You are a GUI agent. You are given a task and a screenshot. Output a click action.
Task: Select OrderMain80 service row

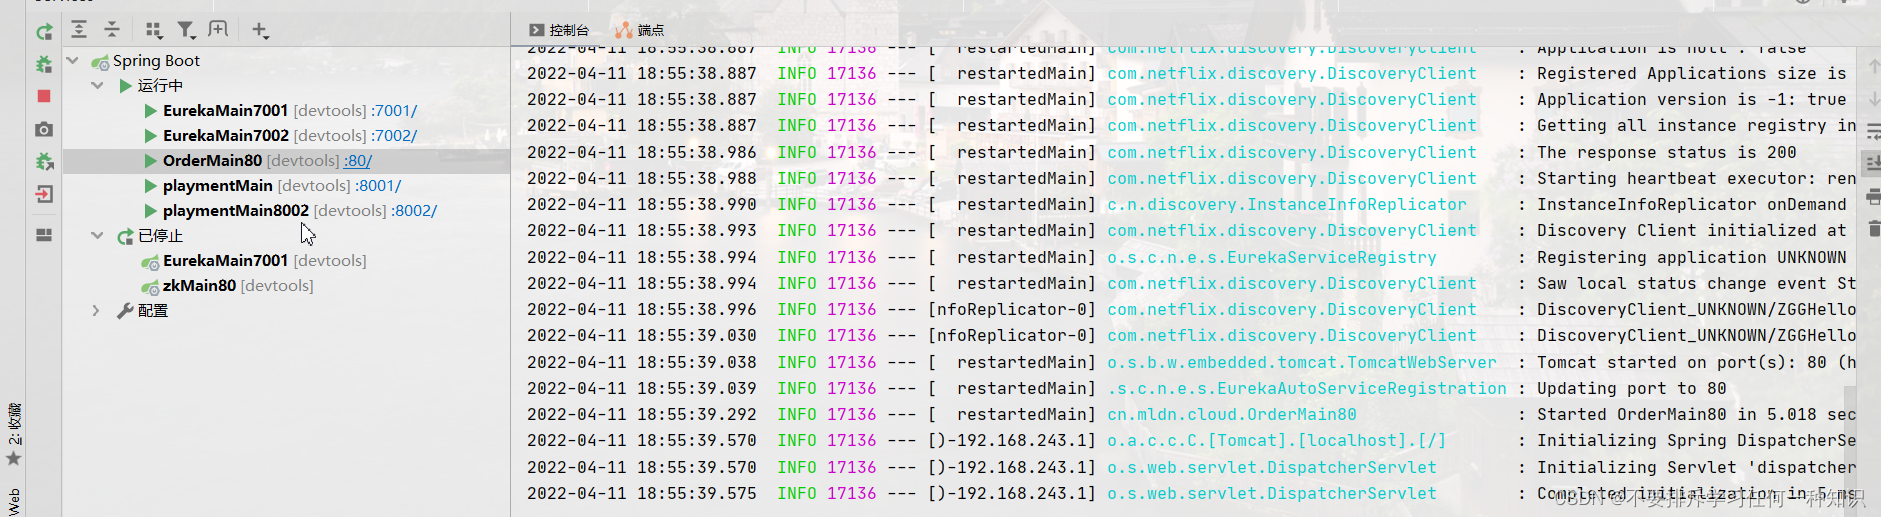tap(287, 160)
